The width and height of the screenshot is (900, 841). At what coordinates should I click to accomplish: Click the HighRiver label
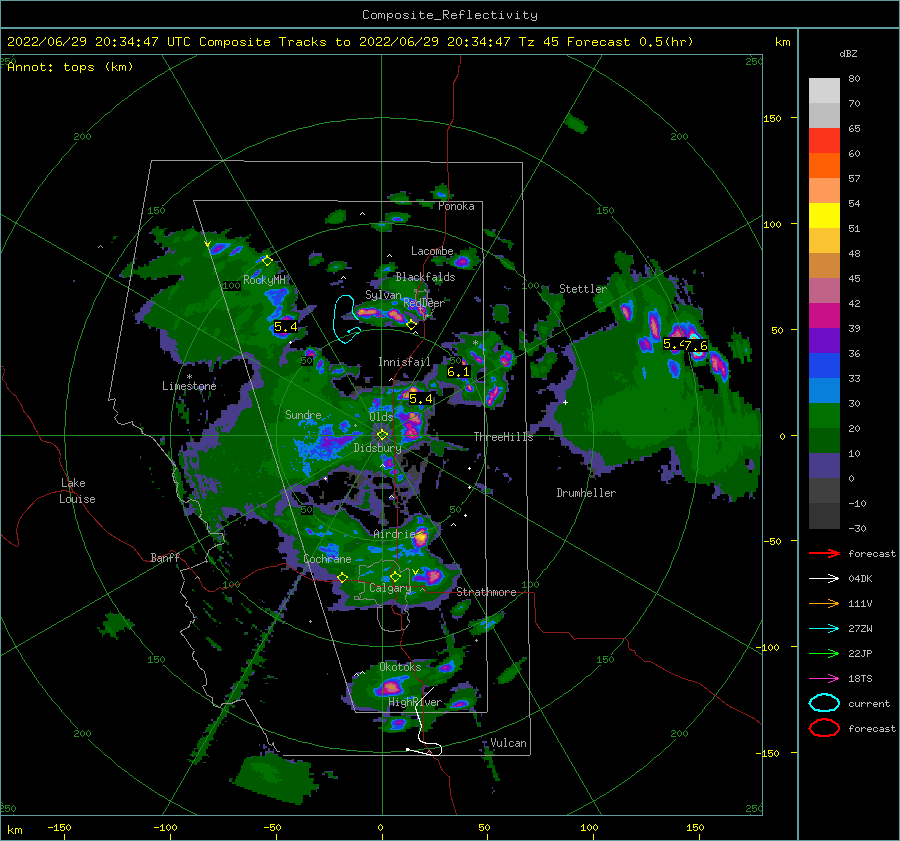click(x=415, y=703)
